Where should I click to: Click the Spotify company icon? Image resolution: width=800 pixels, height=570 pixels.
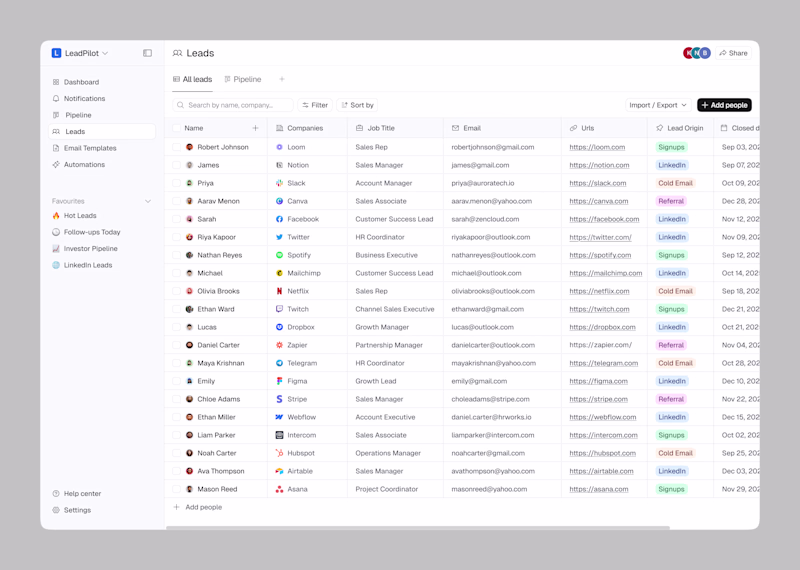[280, 255]
